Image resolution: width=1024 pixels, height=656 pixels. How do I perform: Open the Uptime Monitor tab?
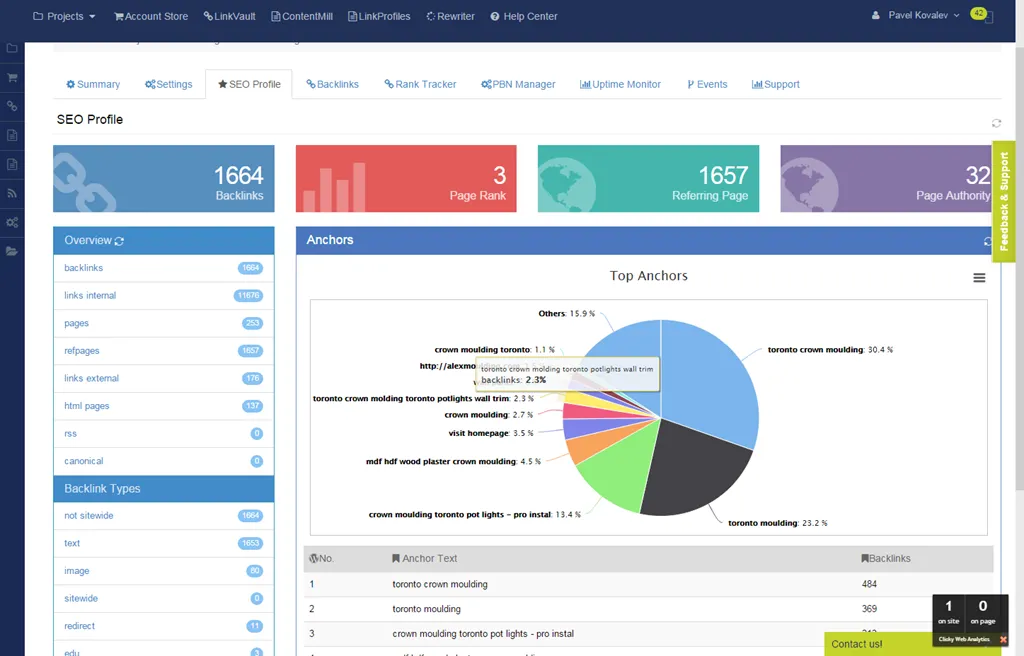click(620, 84)
